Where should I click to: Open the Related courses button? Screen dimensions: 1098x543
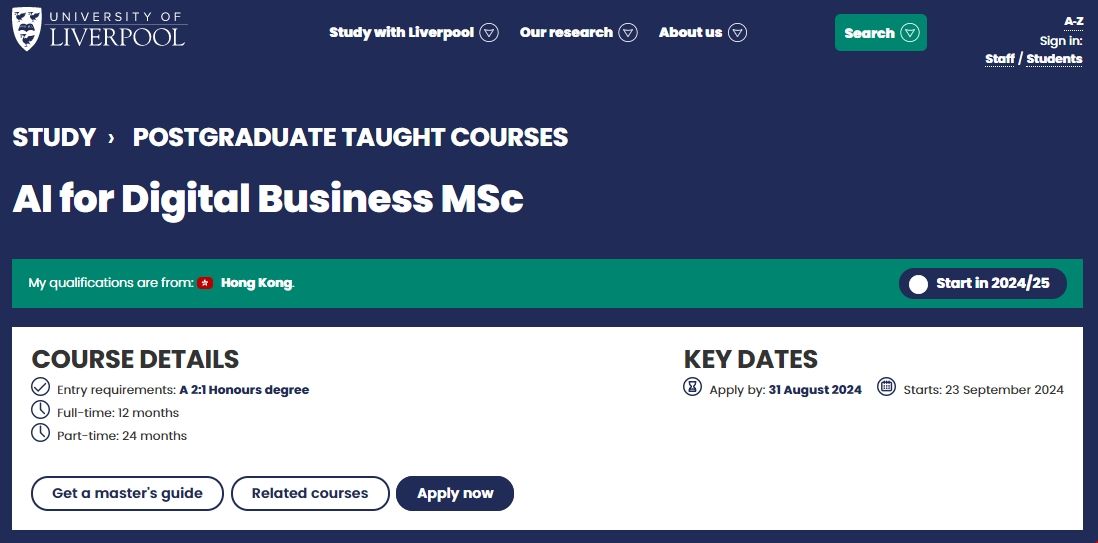coord(310,494)
